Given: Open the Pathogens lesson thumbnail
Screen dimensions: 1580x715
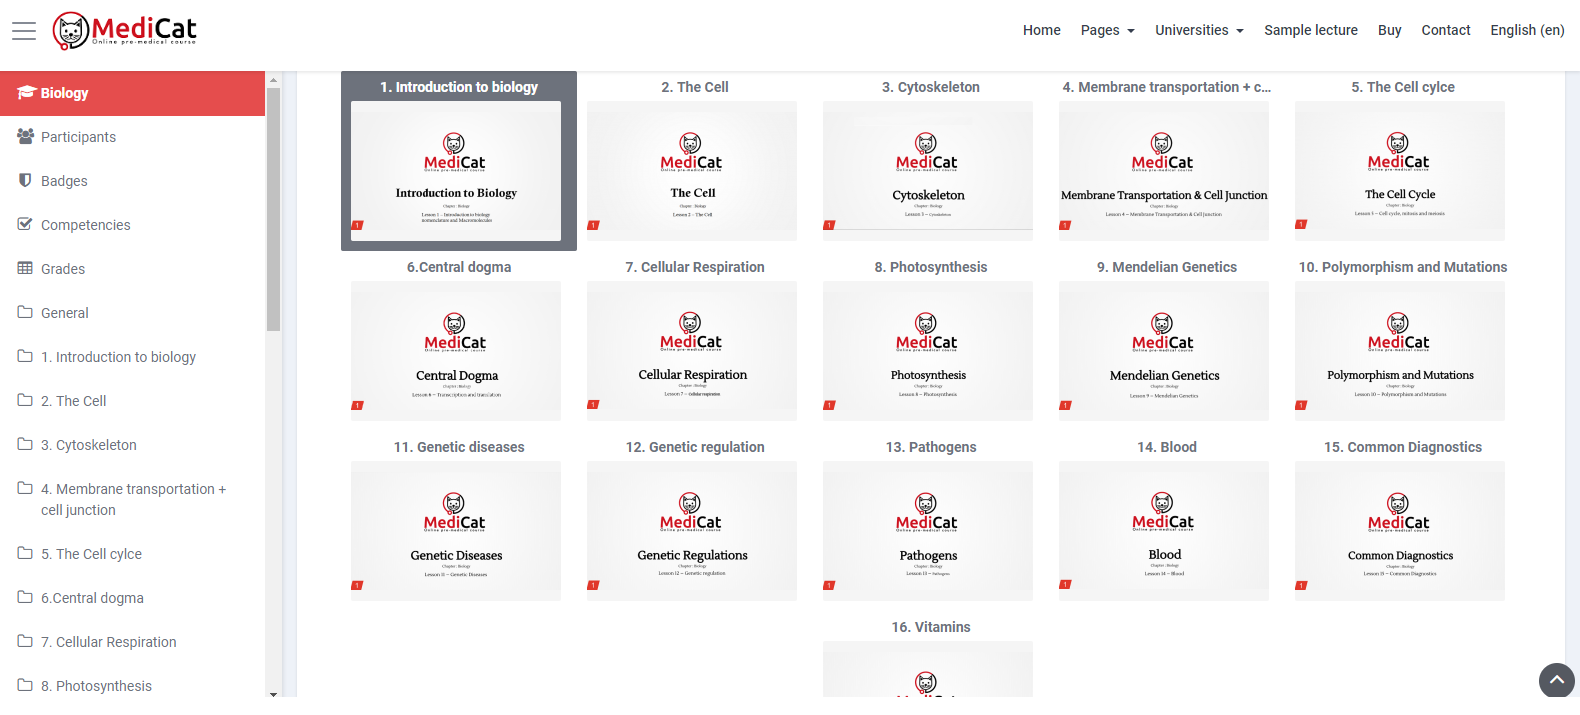Looking at the screenshot, I should tap(928, 531).
